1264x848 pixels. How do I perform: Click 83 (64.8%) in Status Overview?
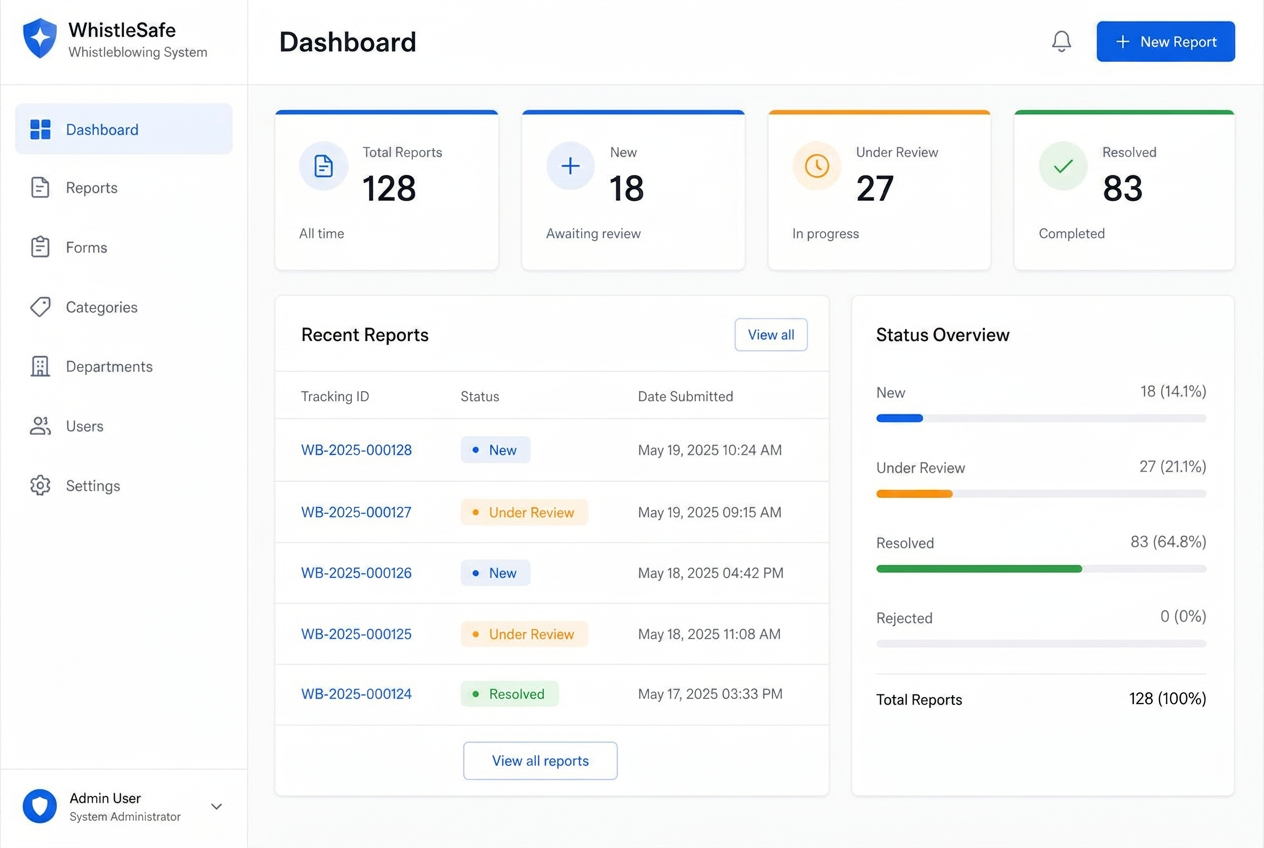1168,542
